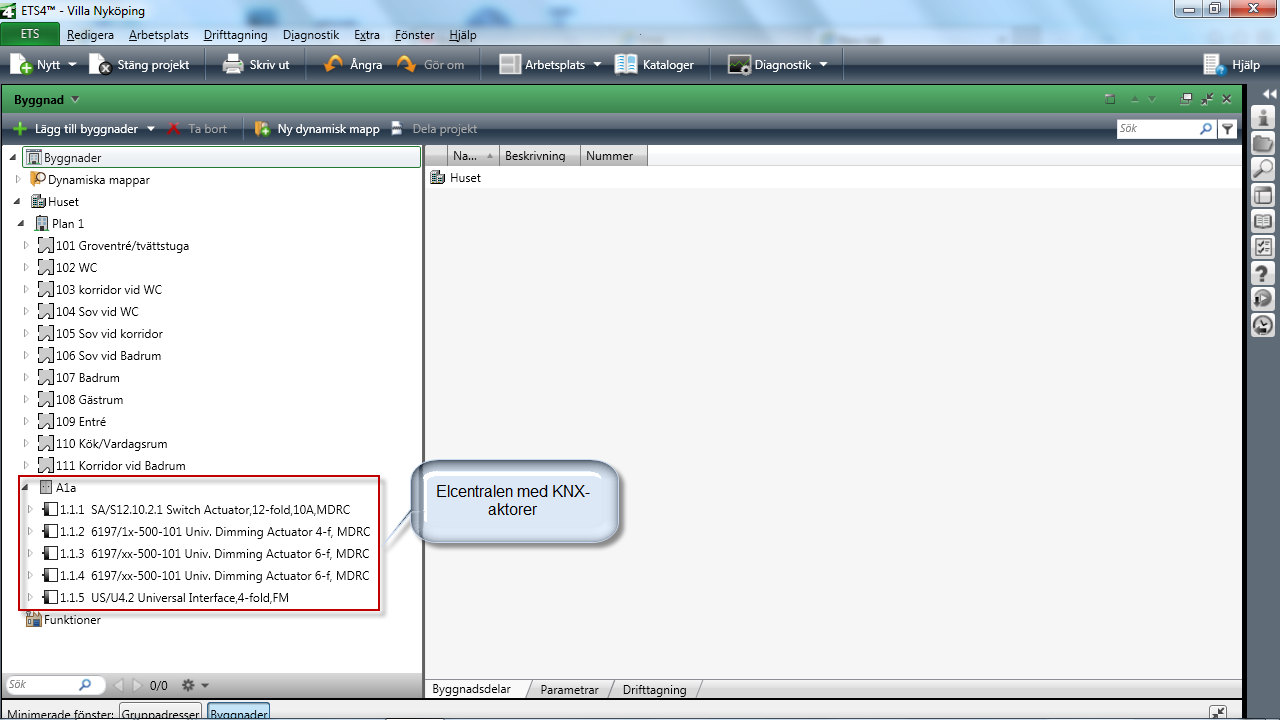Open the dropdown arrow next to Nytt
Viewport: 1280px width, 720px height.
tap(71, 65)
